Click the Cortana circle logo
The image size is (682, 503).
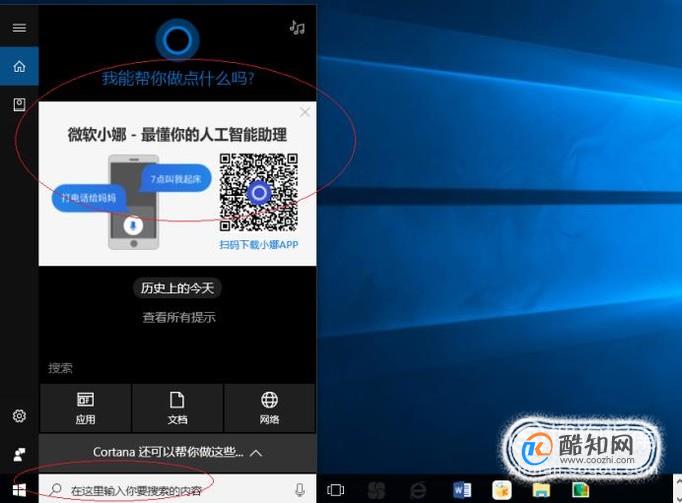[x=177, y=40]
